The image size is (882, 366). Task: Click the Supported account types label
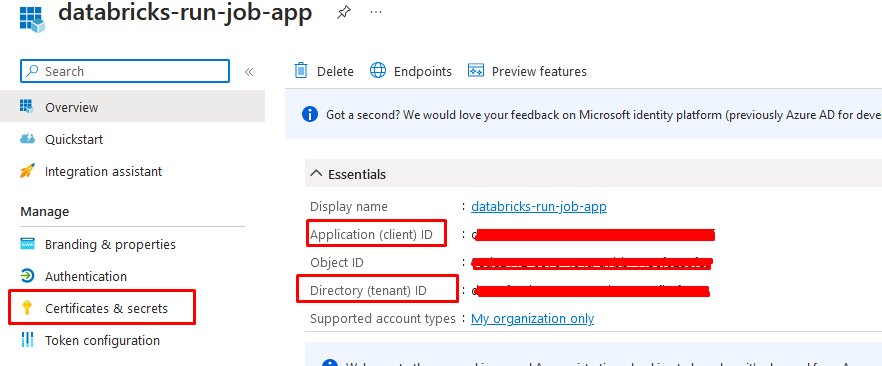[x=382, y=319]
